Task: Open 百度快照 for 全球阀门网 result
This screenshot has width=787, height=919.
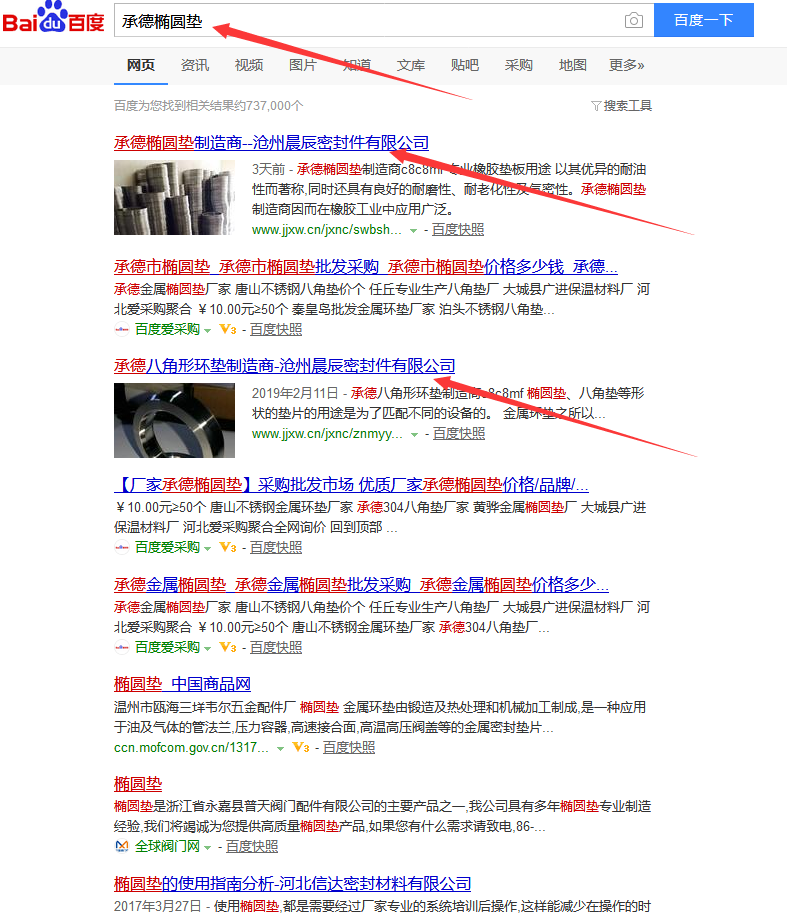Action: pos(252,846)
